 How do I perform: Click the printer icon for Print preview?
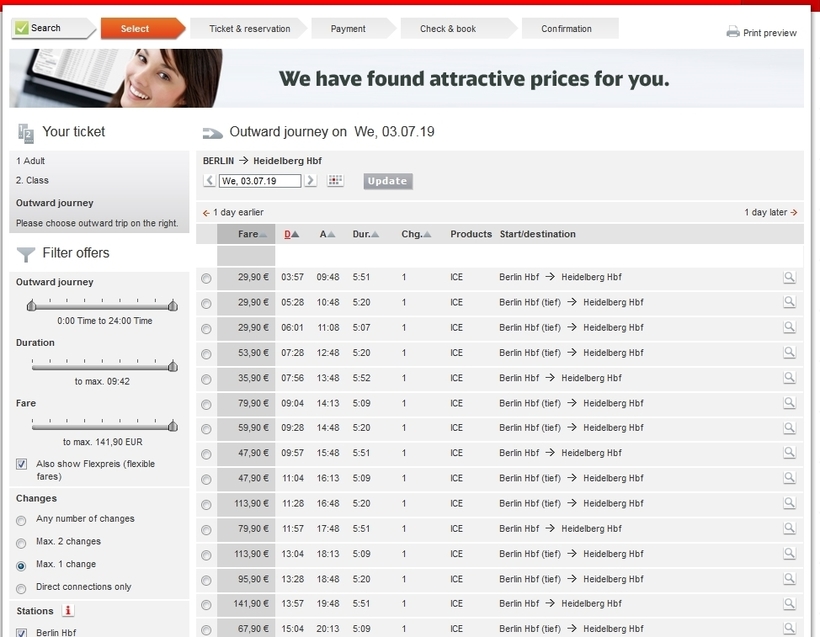[x=733, y=32]
